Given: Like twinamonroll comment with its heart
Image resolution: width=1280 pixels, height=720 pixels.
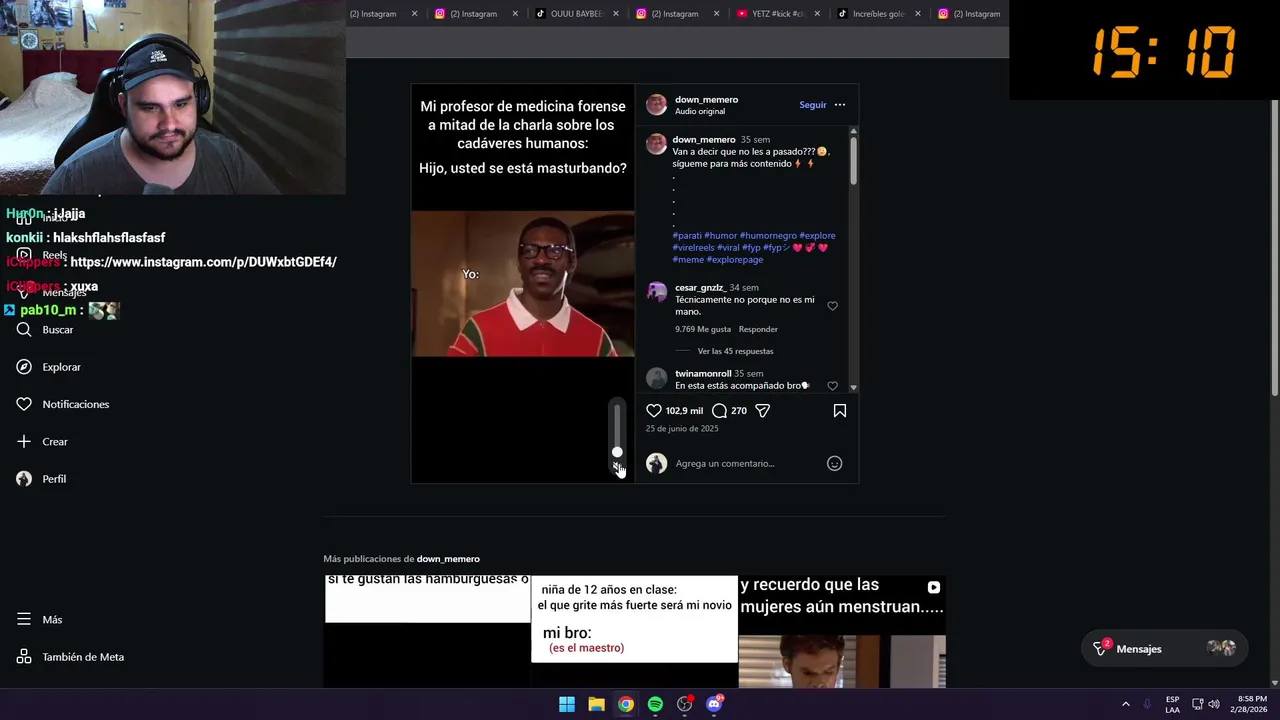Looking at the screenshot, I should 832,386.
